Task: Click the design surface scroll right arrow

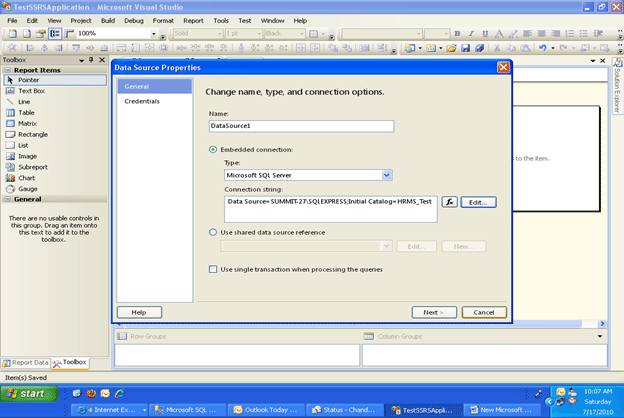Action: [x=602, y=324]
